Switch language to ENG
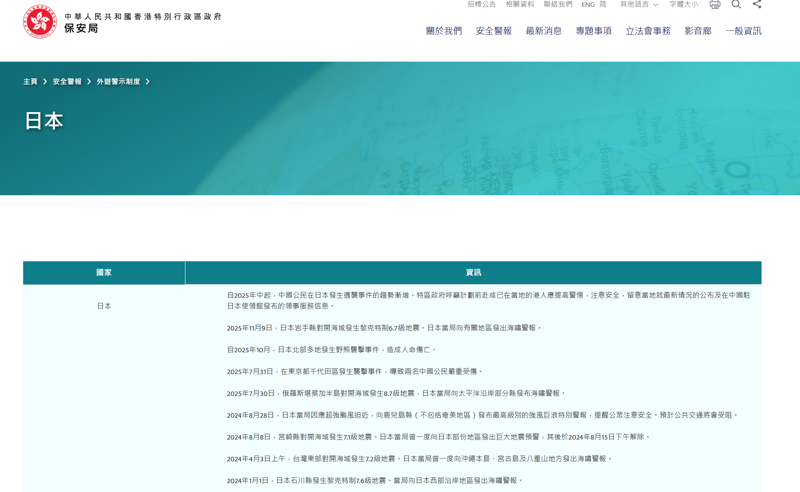Image resolution: width=800 pixels, height=492 pixels. [588, 5]
